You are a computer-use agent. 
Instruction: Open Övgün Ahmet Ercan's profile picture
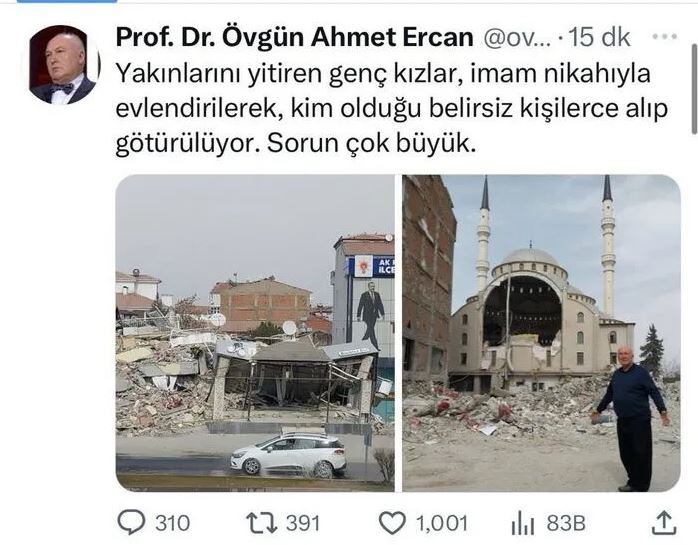64,65
